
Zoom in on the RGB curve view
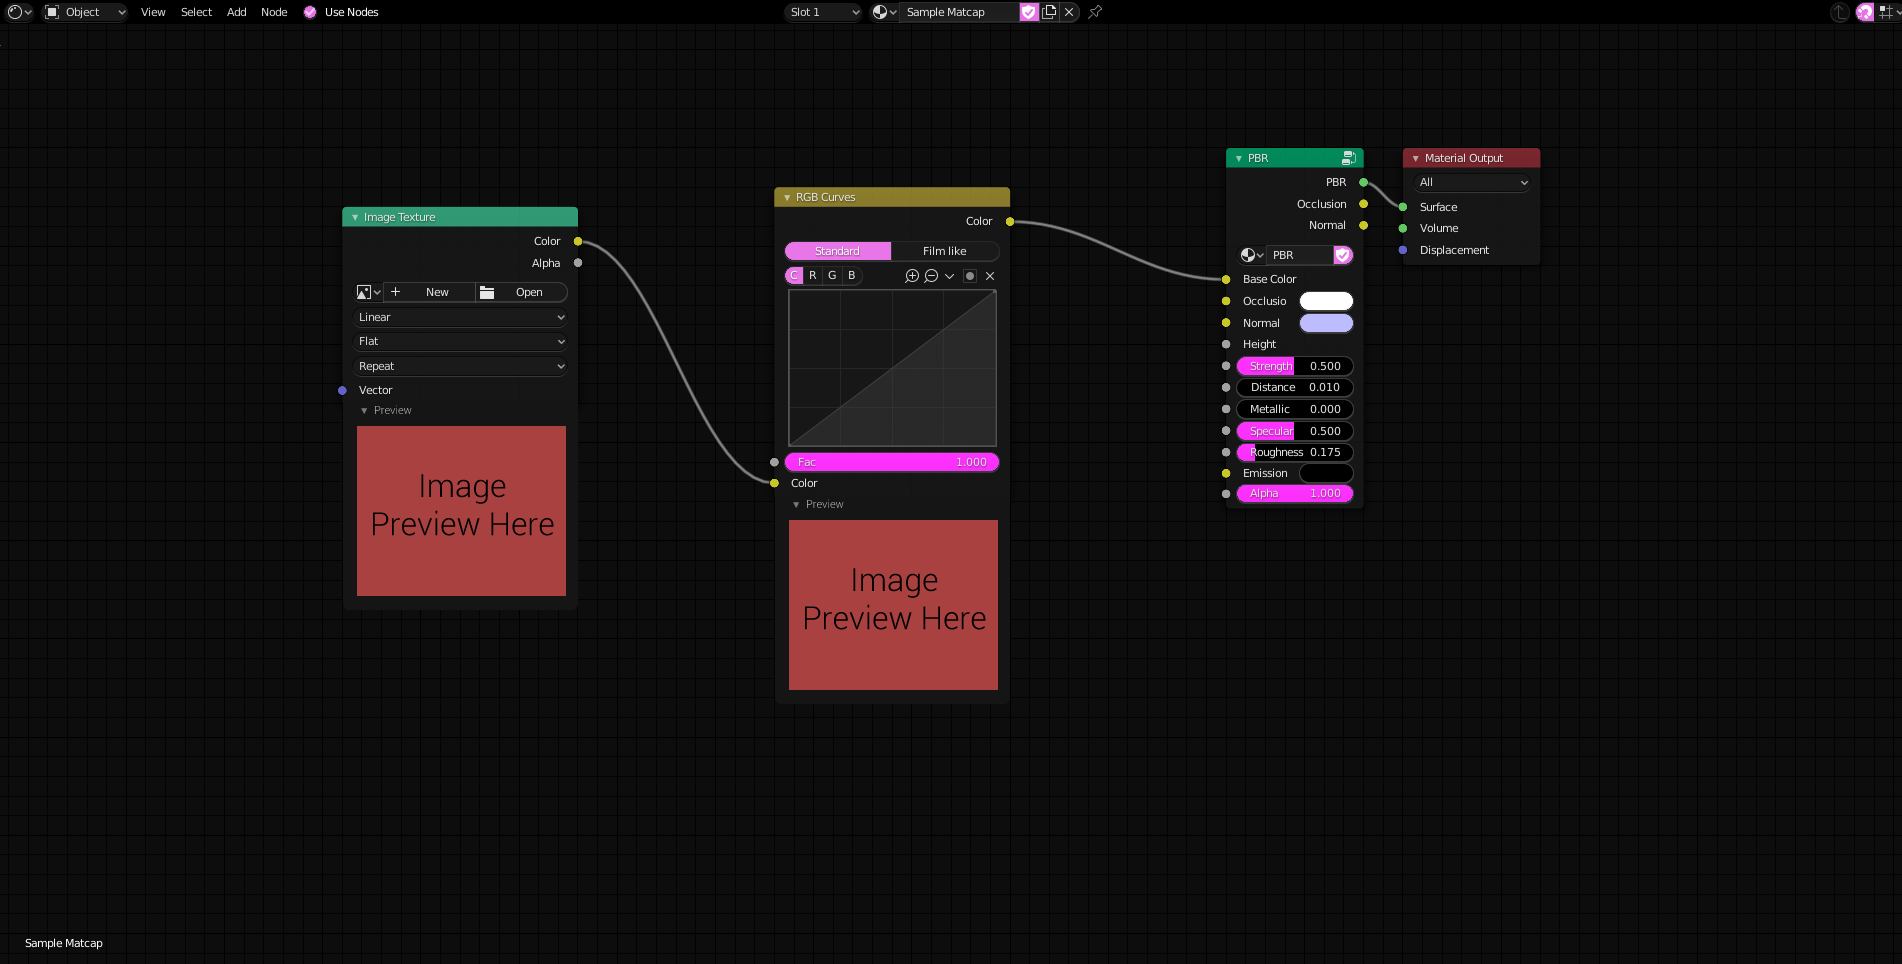(x=912, y=276)
